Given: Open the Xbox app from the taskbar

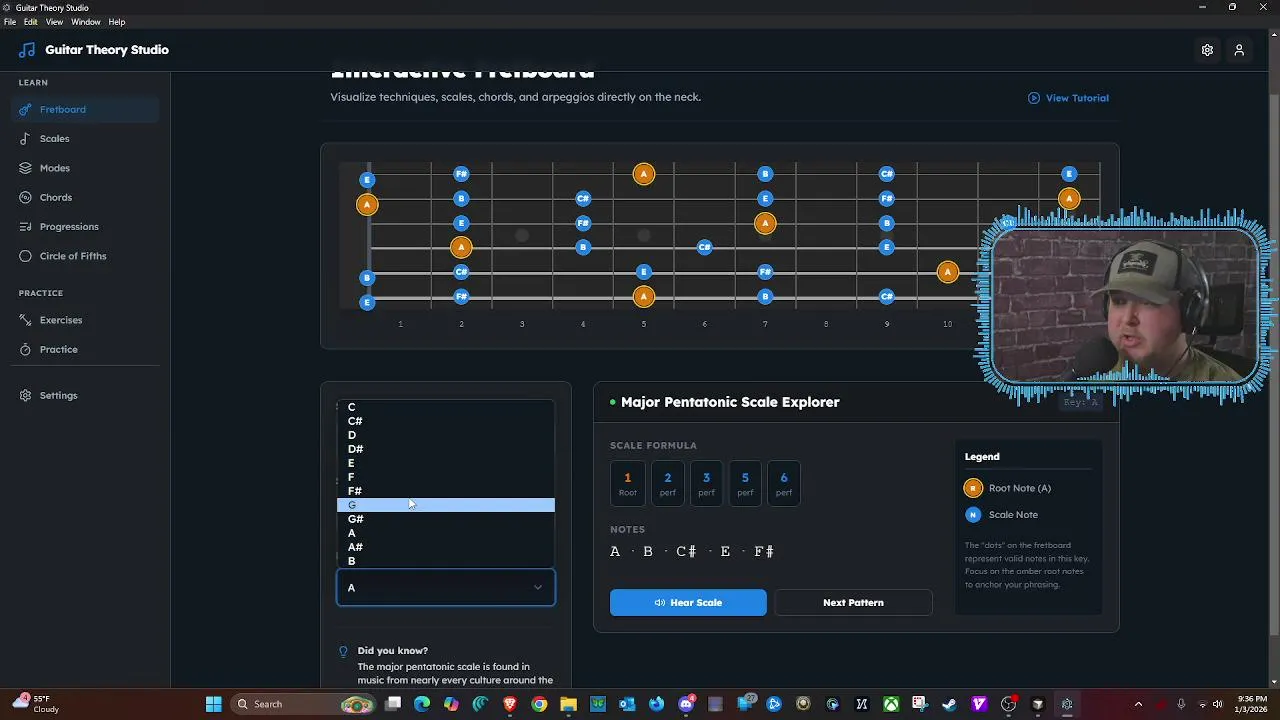Looking at the screenshot, I should [890, 704].
